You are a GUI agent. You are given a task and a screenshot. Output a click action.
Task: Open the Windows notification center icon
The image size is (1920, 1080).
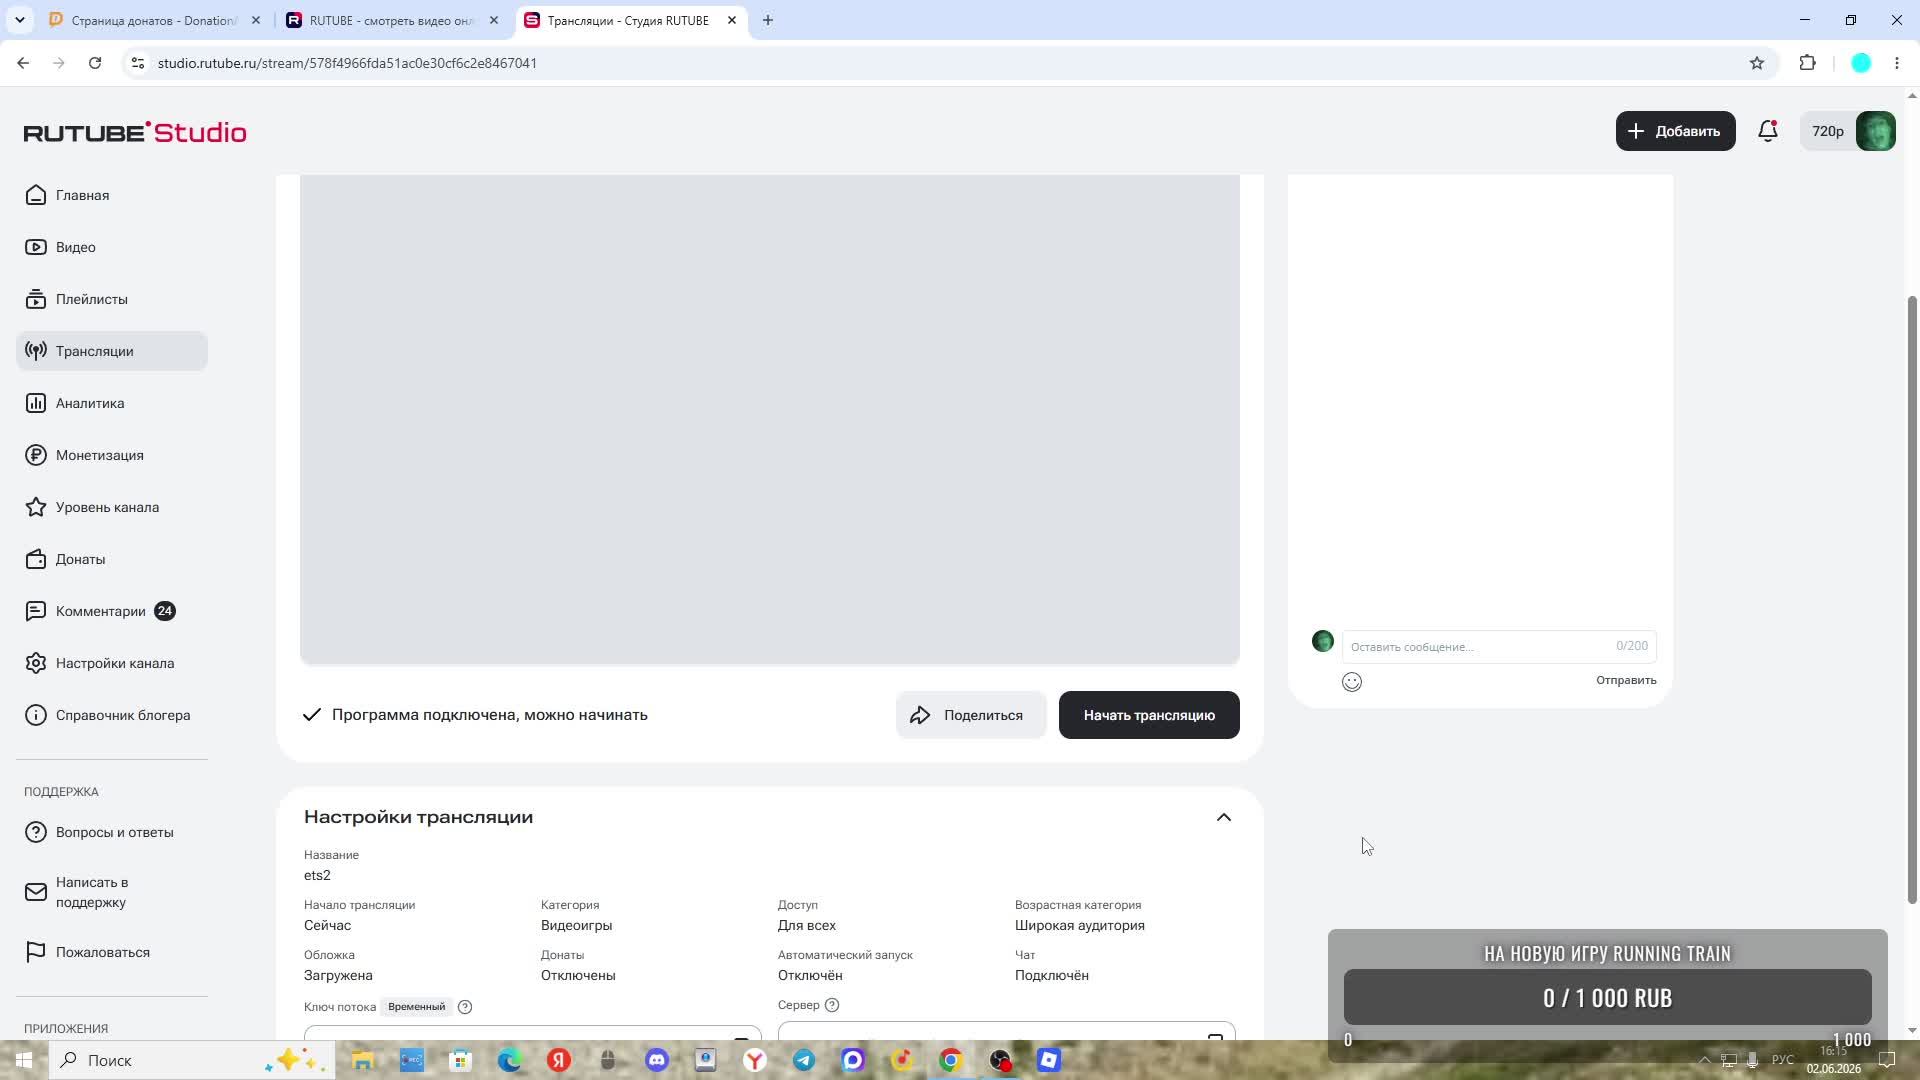coord(1888,1060)
